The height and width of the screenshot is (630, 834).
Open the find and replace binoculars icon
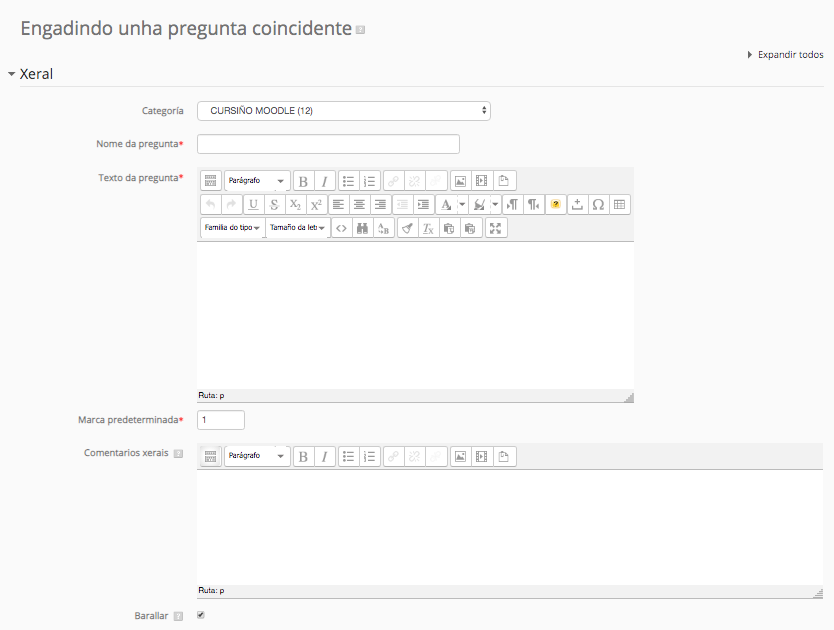(362, 228)
